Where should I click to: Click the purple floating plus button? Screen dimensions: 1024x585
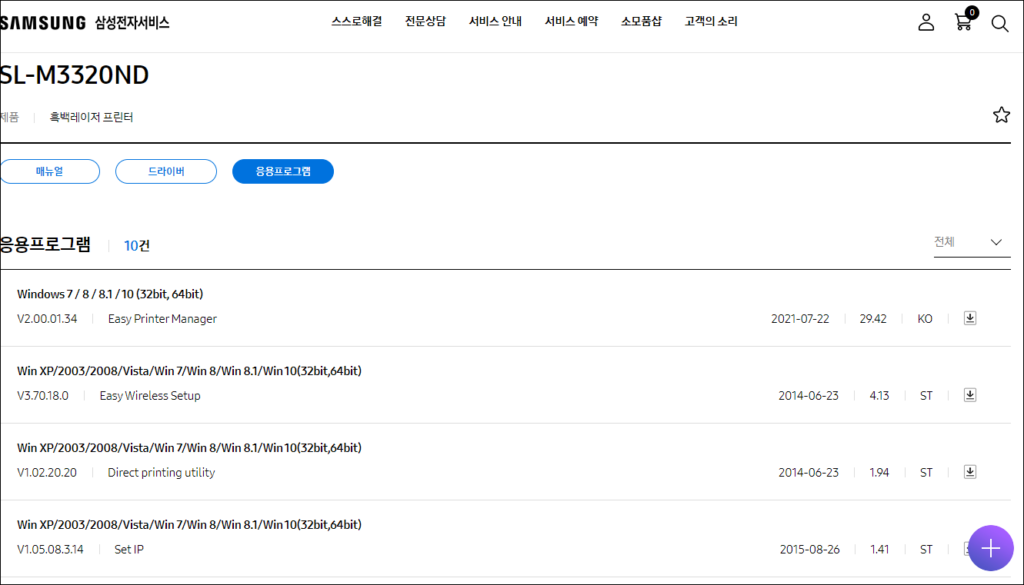(x=990, y=548)
